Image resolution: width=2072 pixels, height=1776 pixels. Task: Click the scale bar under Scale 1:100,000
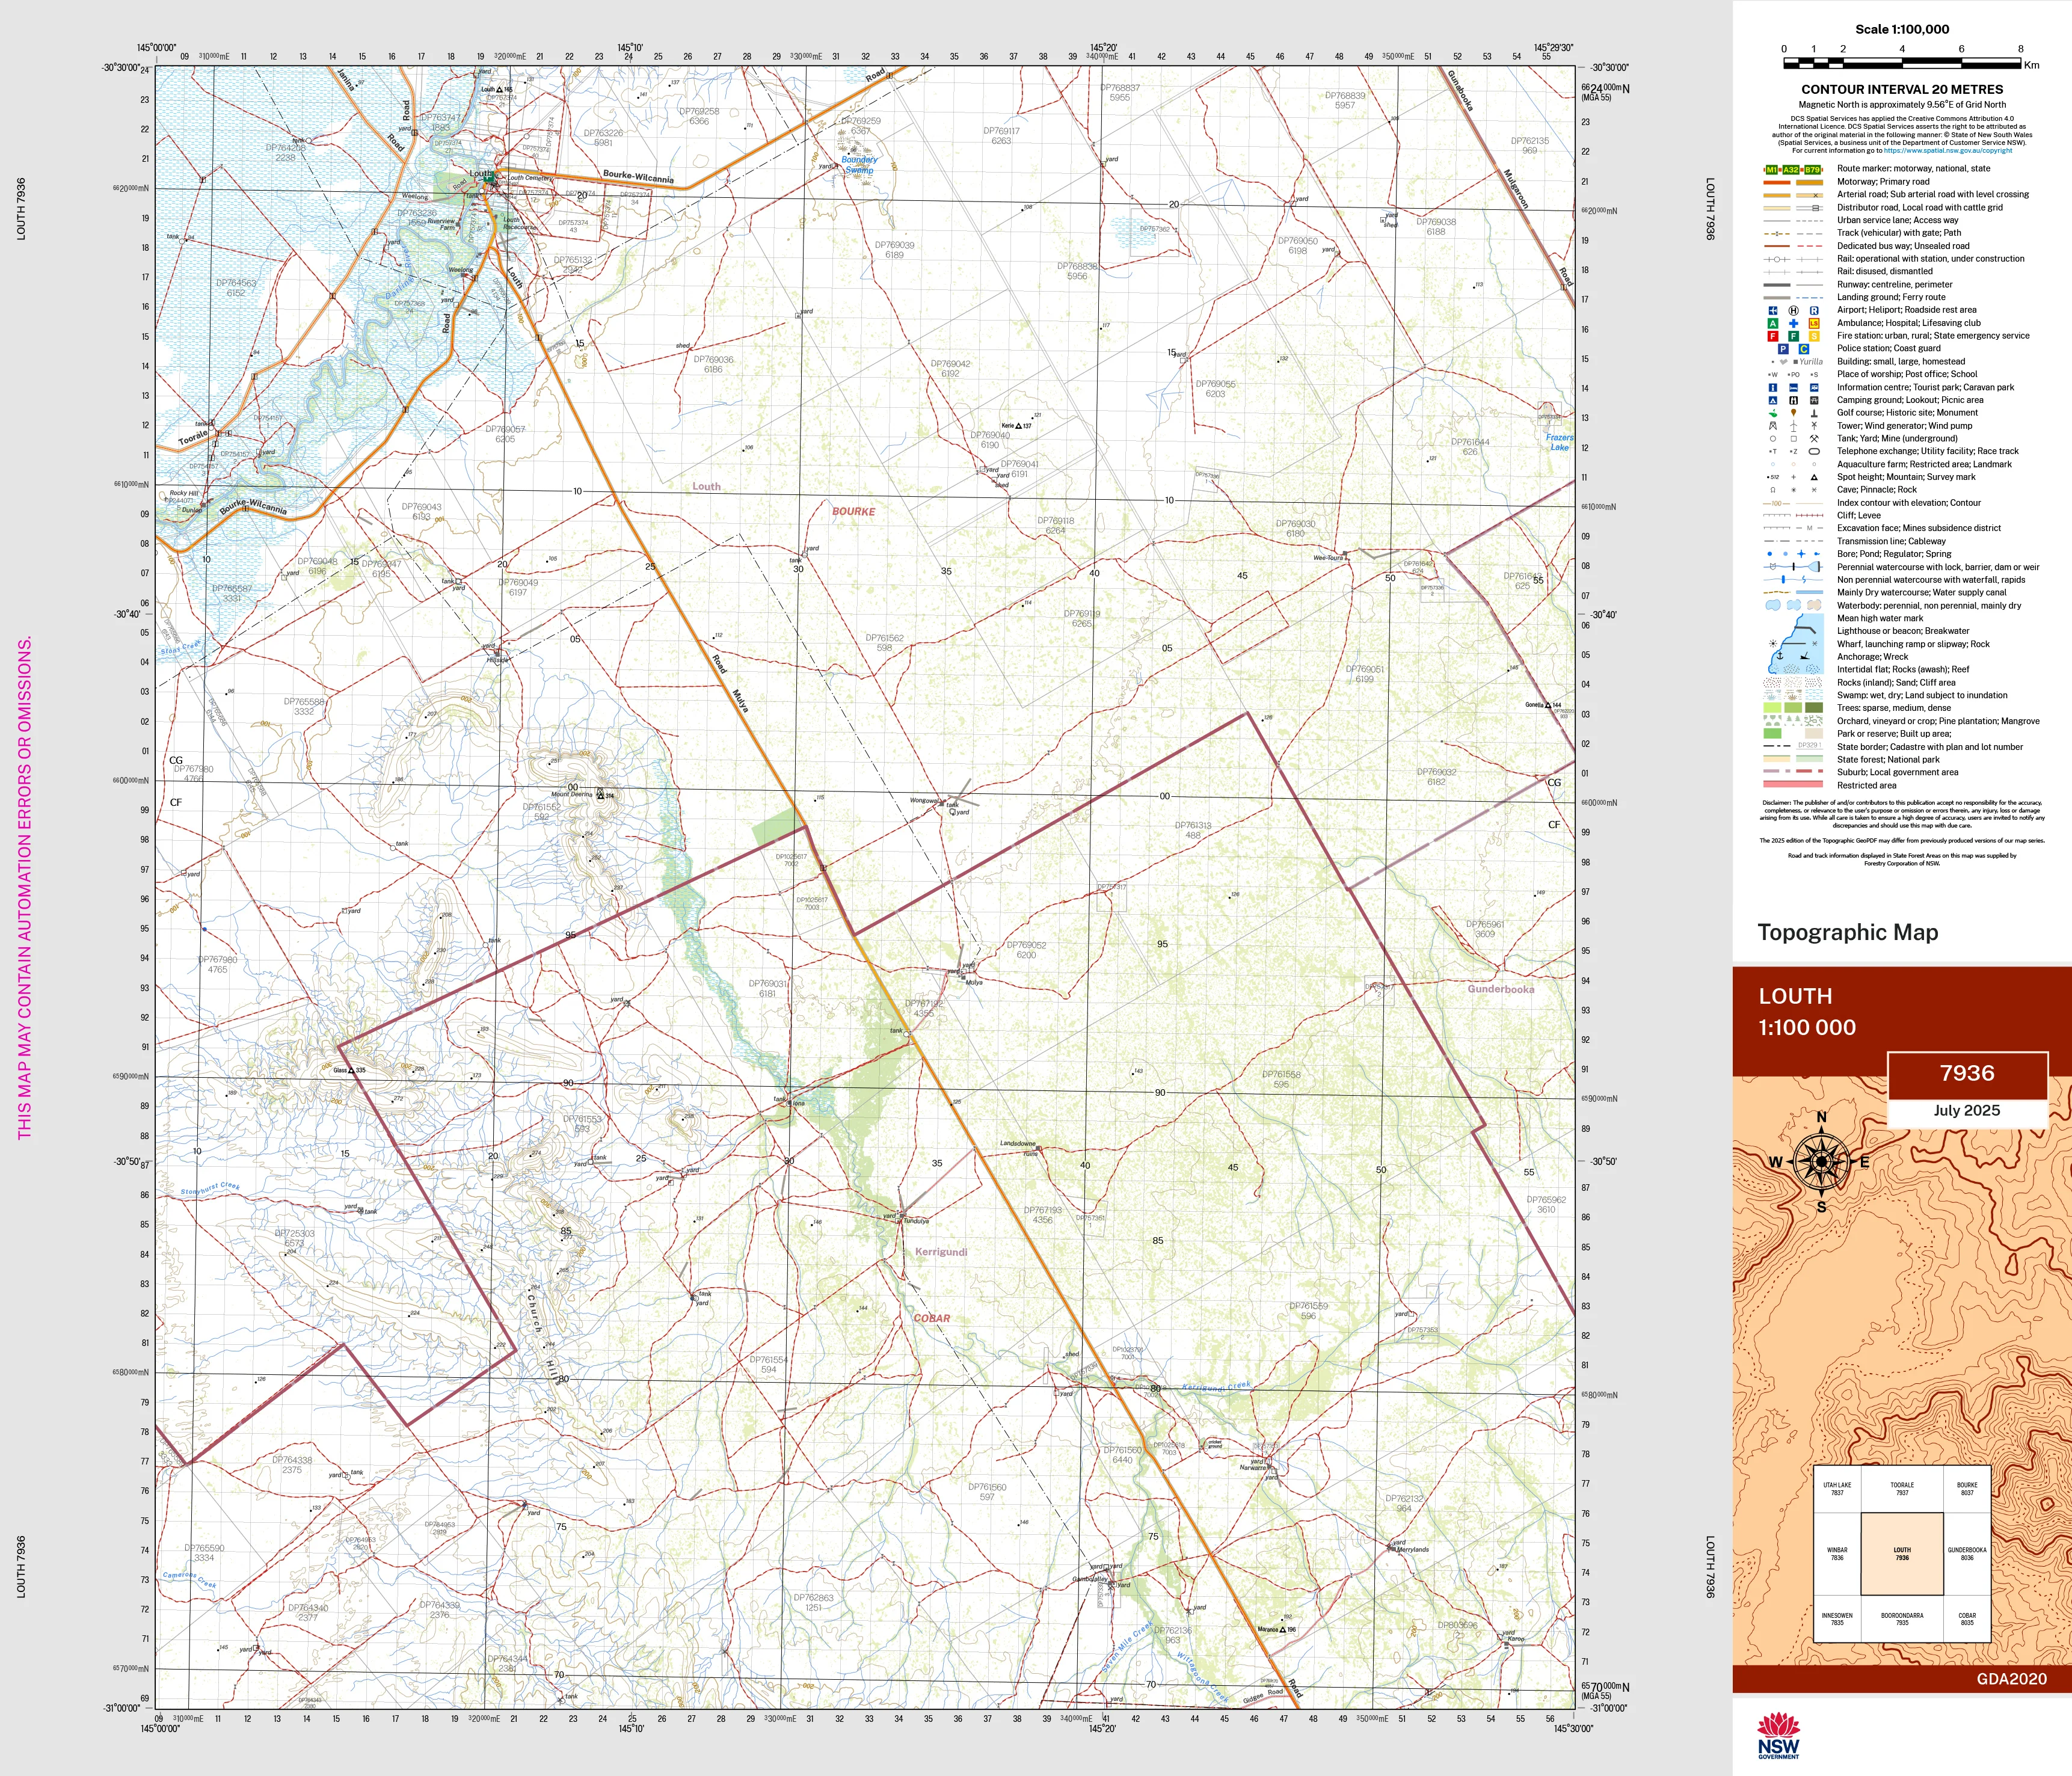(x=1902, y=63)
